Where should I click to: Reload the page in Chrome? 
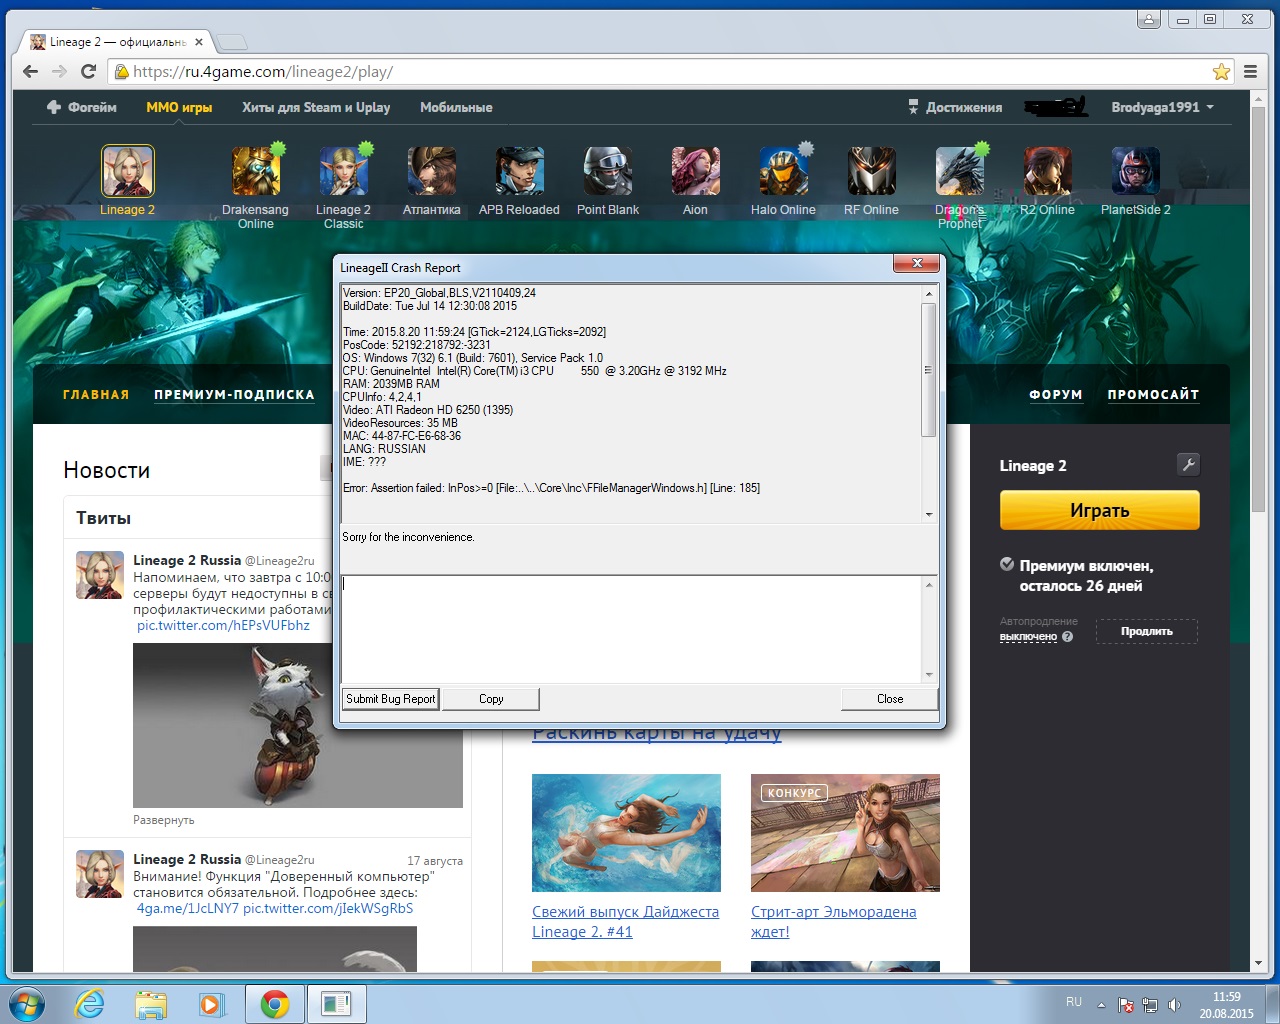(88, 72)
